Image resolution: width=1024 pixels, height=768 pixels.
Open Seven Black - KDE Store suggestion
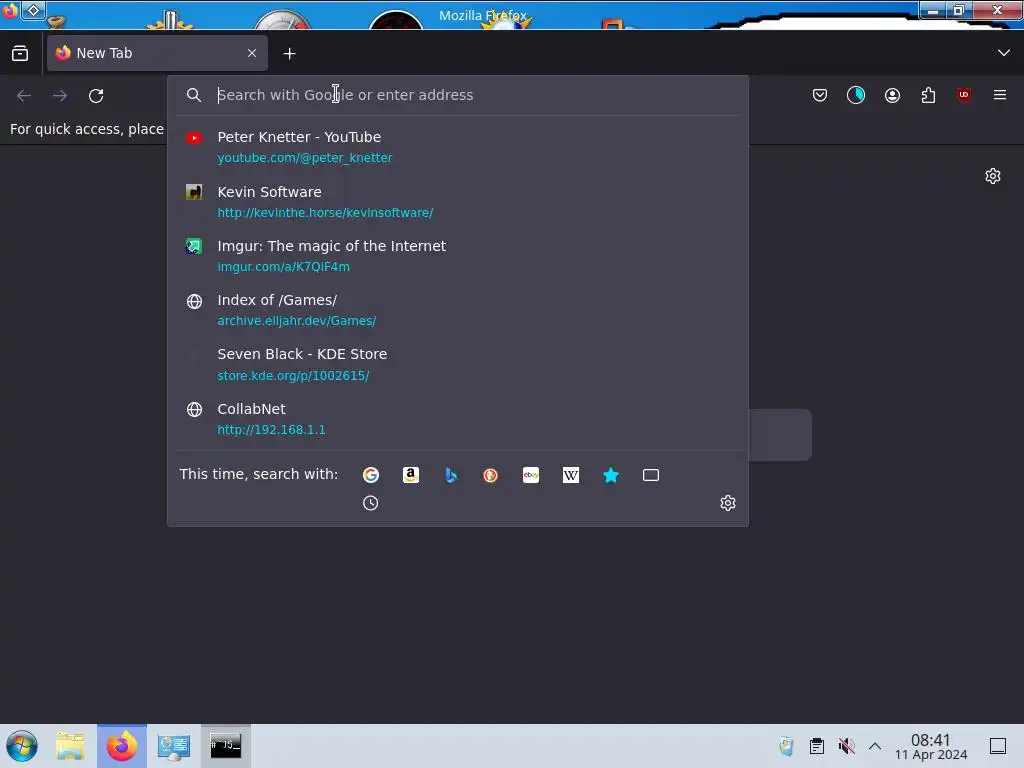458,364
